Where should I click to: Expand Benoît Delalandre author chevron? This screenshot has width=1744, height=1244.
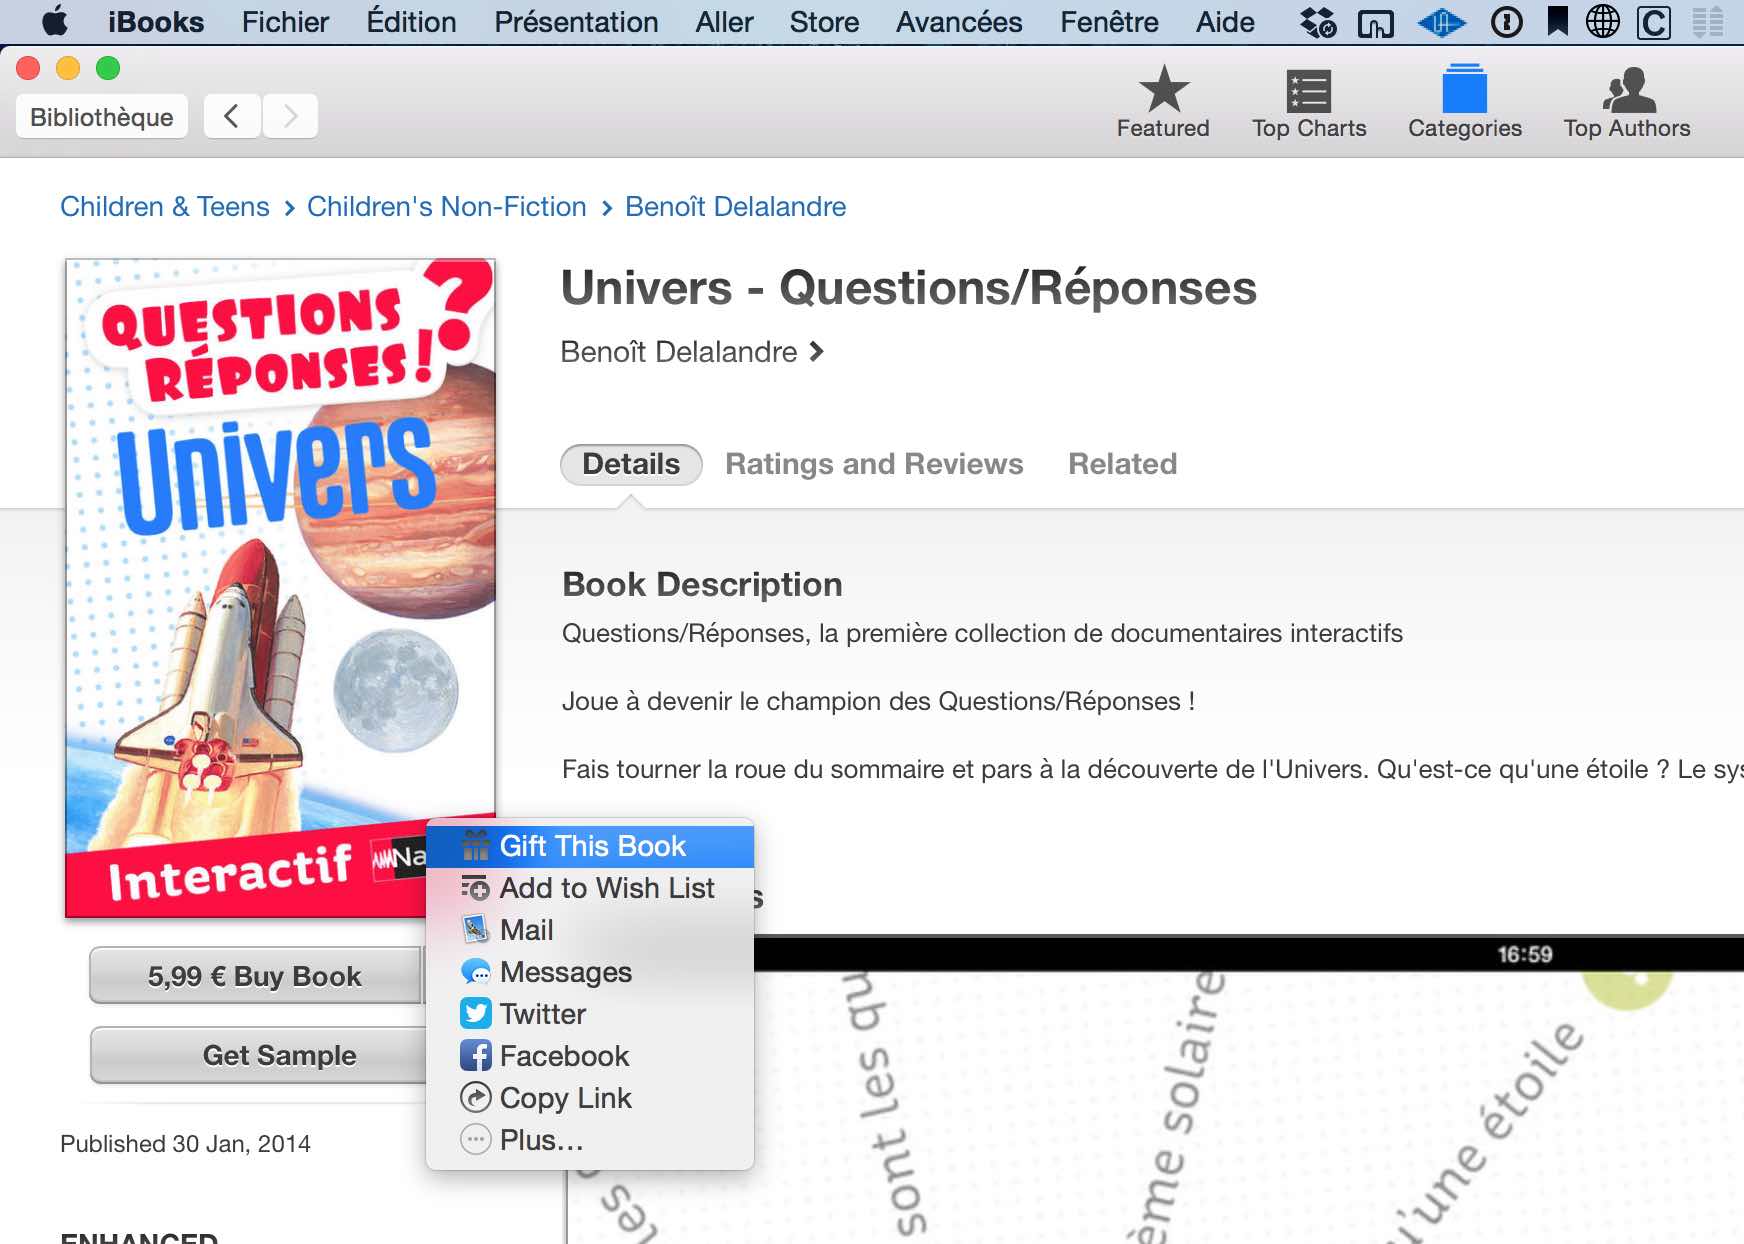pos(816,351)
